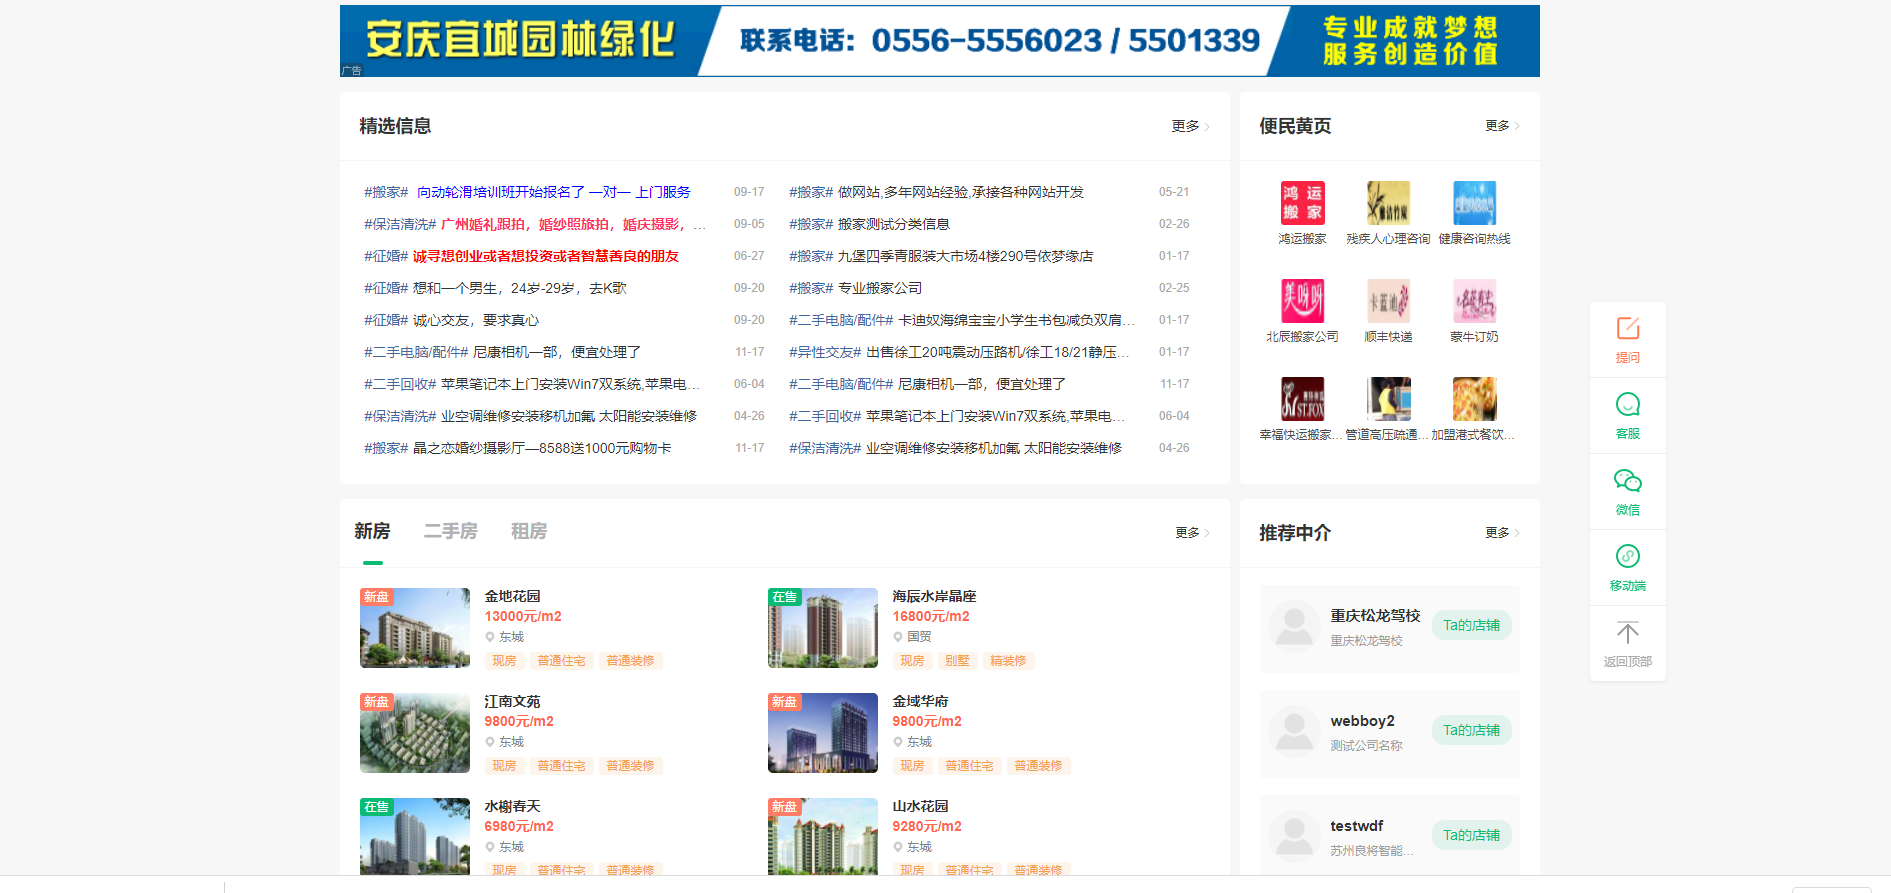The height and width of the screenshot is (893, 1891).
Task: Click the 微信 icon in floating sidebar
Action: [1627, 481]
